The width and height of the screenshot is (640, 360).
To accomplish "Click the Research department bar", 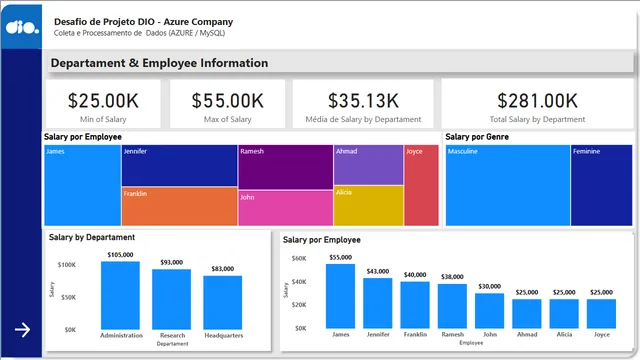I will pos(171,299).
